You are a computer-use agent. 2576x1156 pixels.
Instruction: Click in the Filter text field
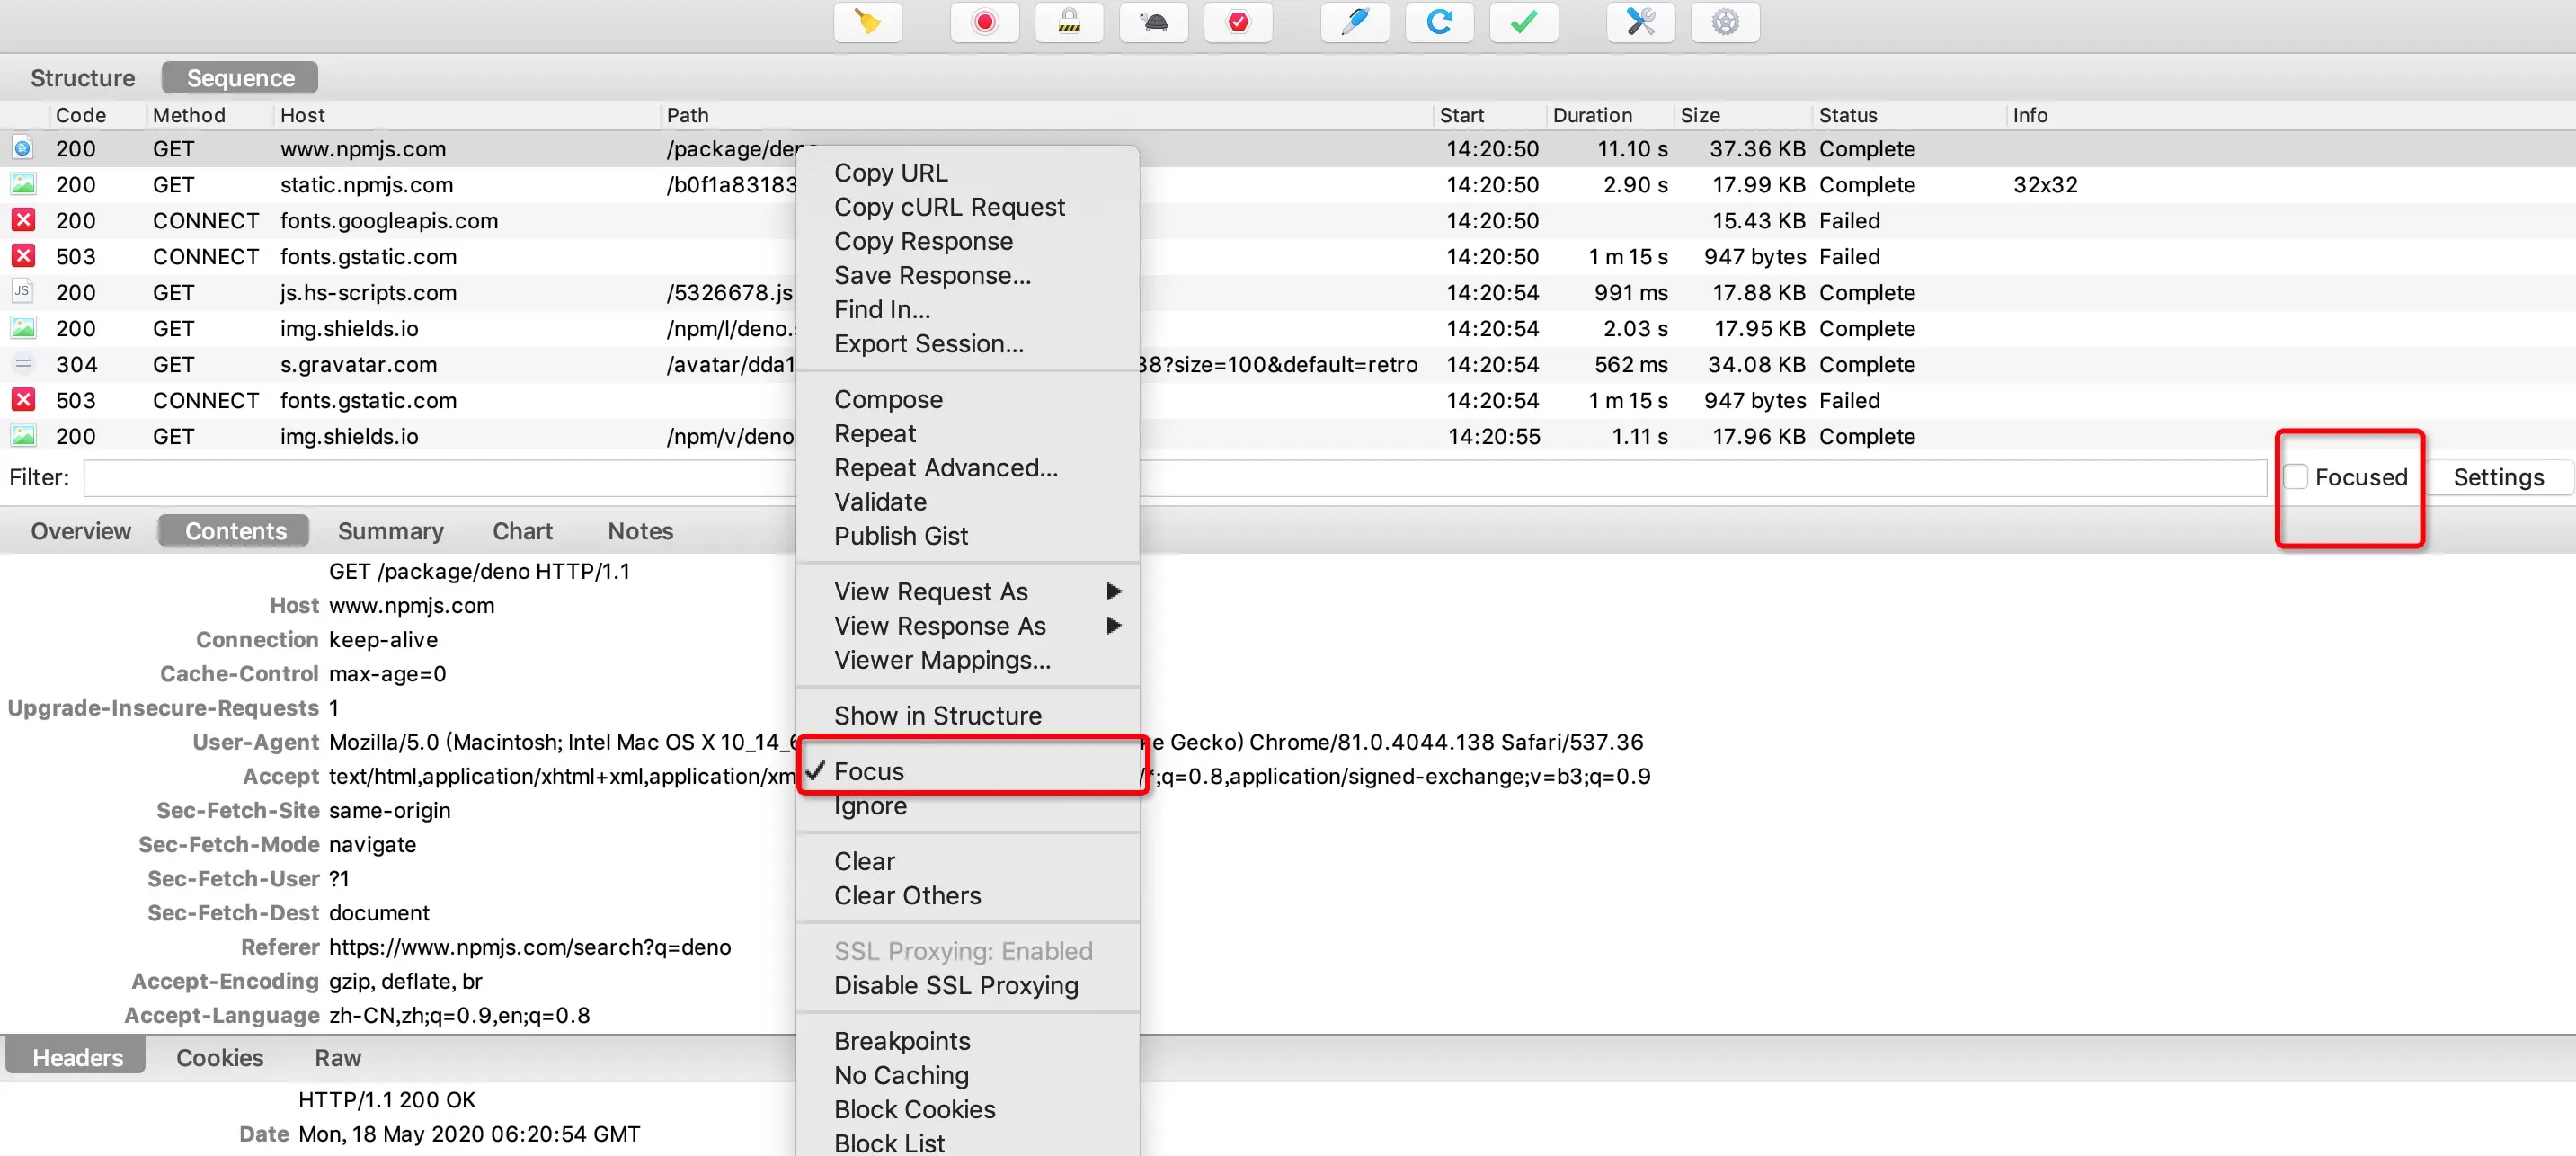click(x=440, y=477)
